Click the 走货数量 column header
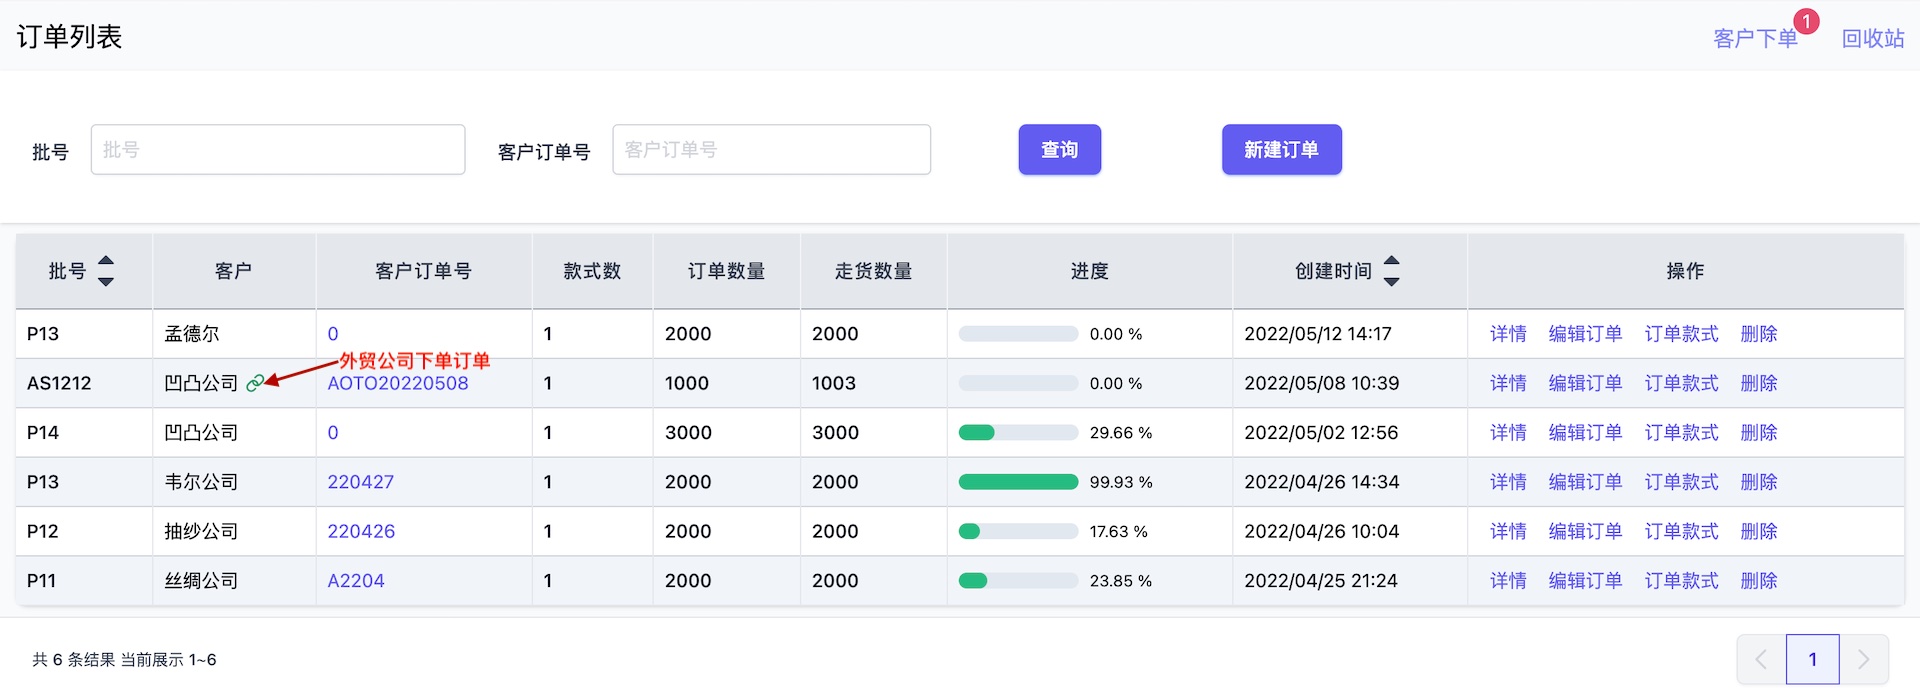Screen dimensions: 1920x690 point(873,271)
